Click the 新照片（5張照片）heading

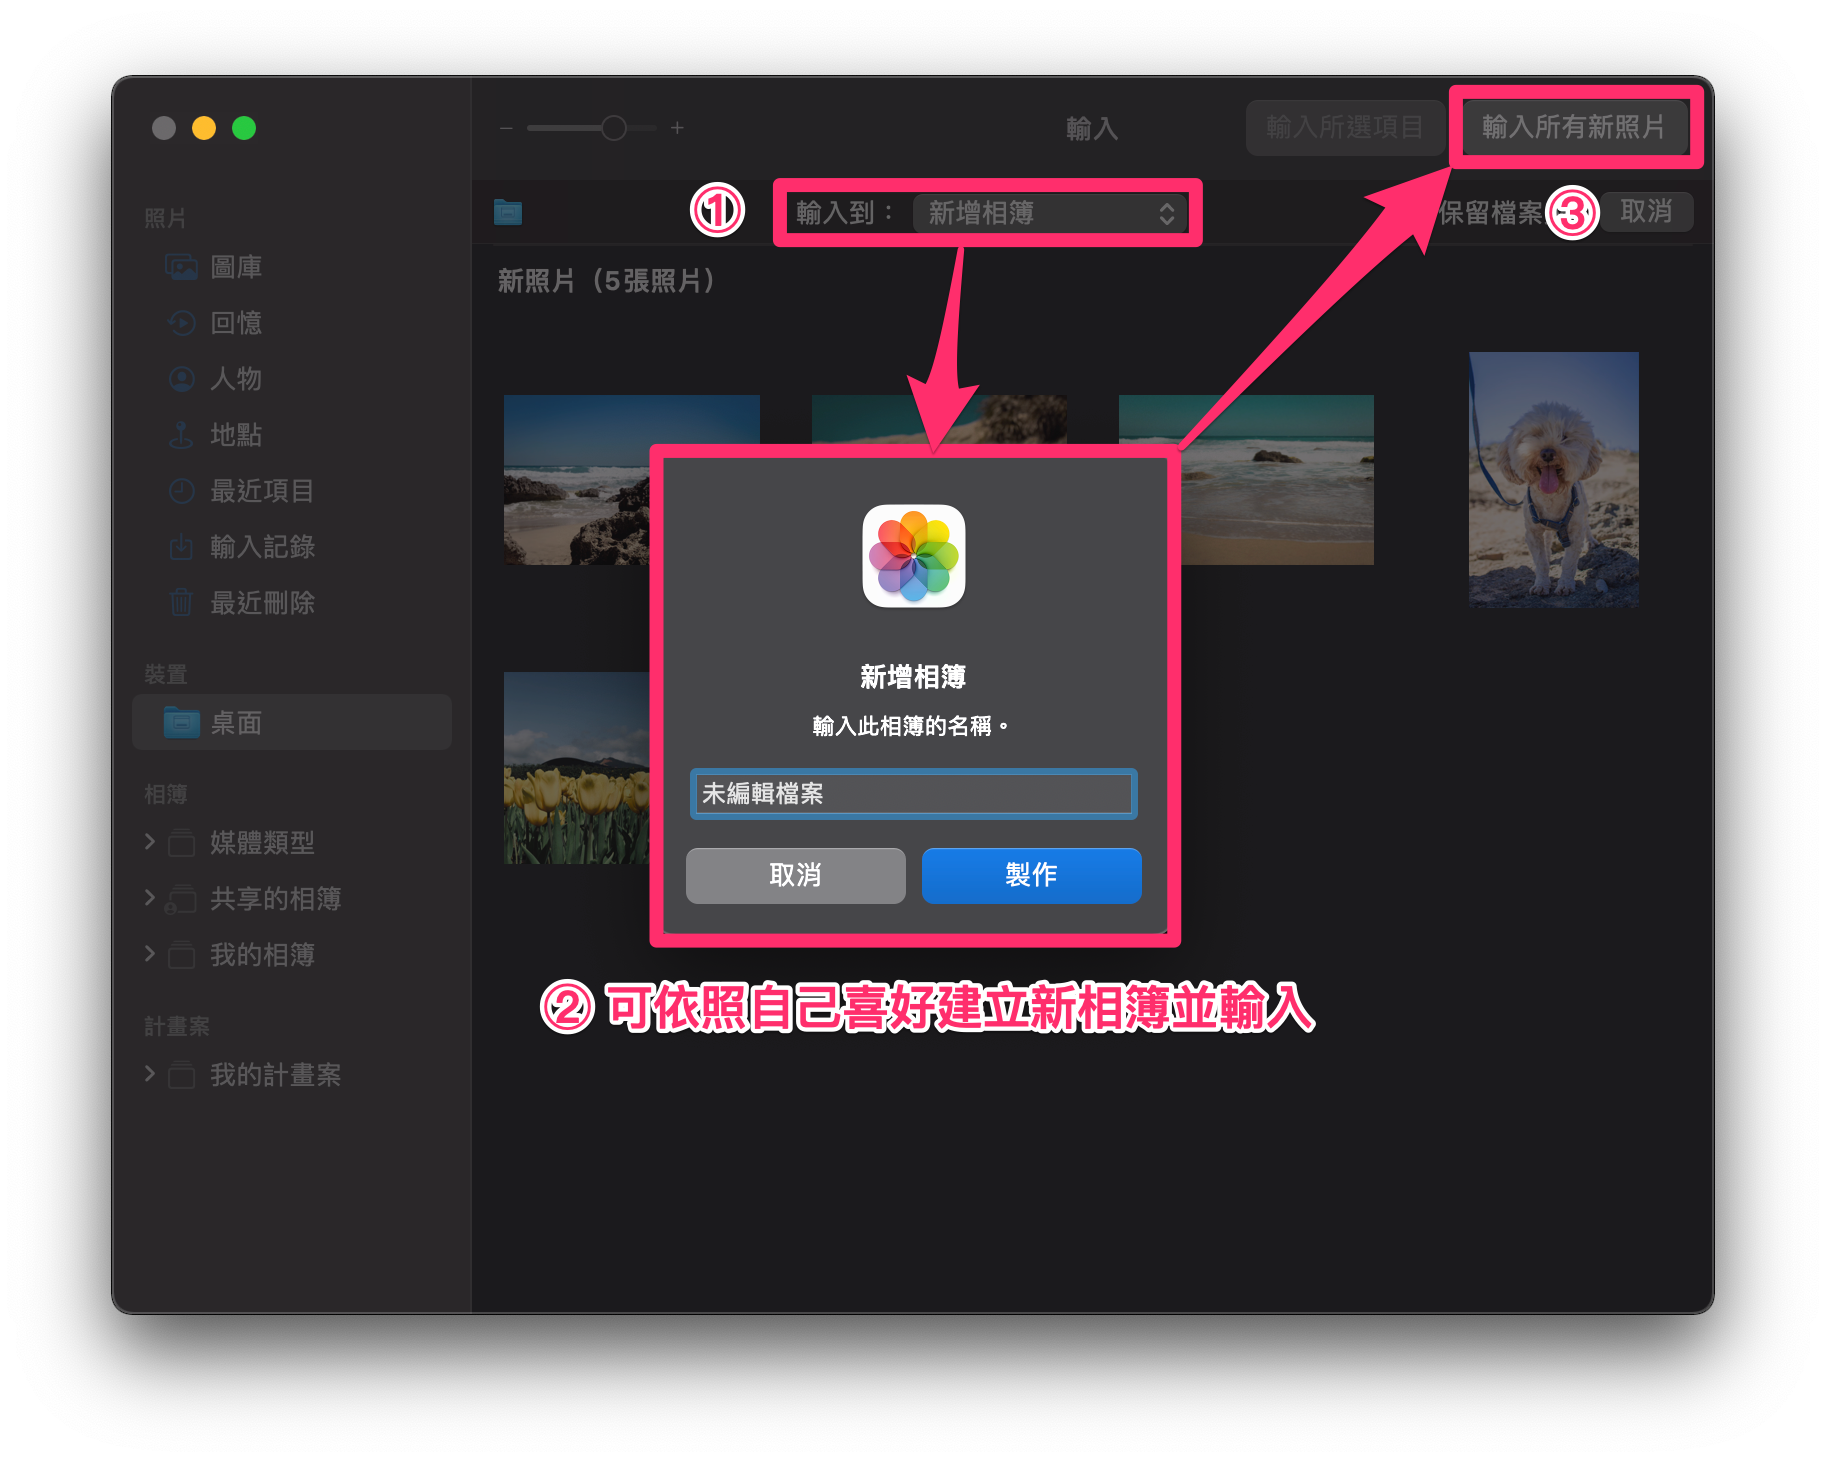pyautogui.click(x=607, y=281)
